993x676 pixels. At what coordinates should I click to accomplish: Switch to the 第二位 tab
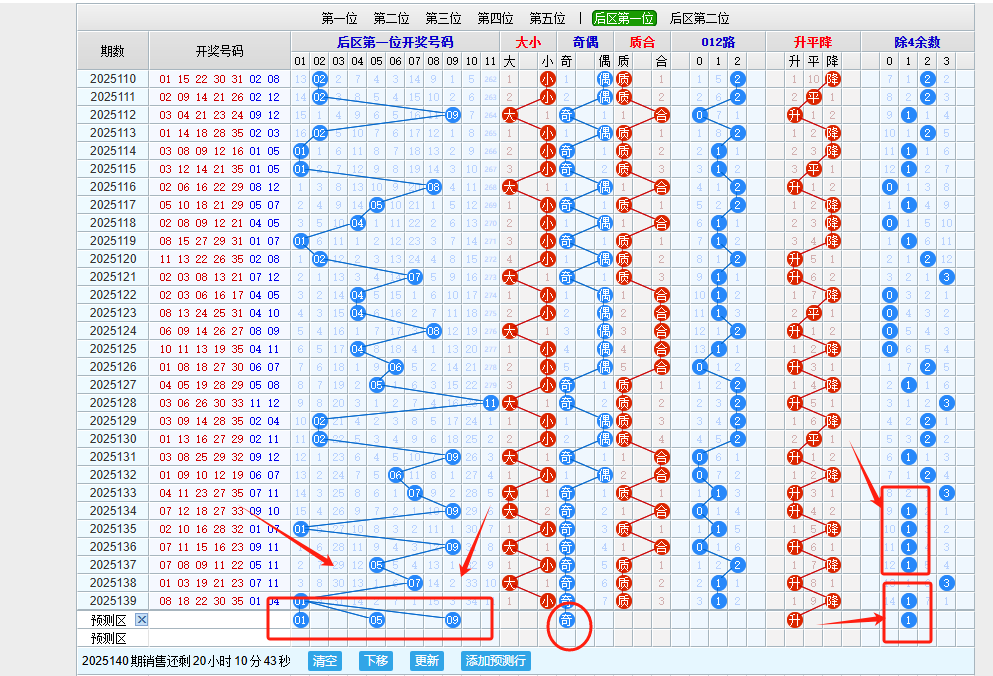391,18
